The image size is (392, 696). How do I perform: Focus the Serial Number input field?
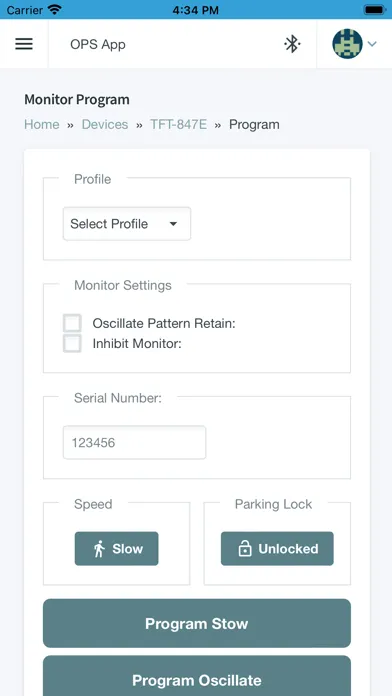click(x=135, y=443)
